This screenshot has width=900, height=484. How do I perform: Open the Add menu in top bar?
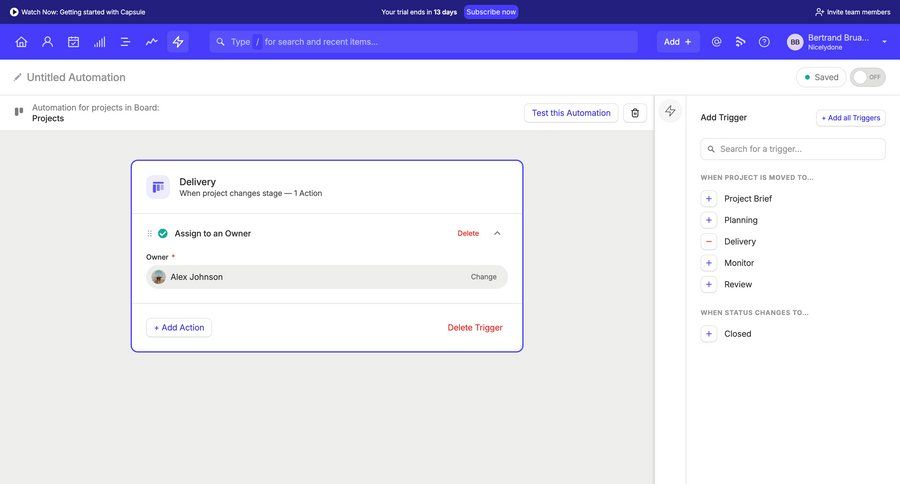(678, 42)
